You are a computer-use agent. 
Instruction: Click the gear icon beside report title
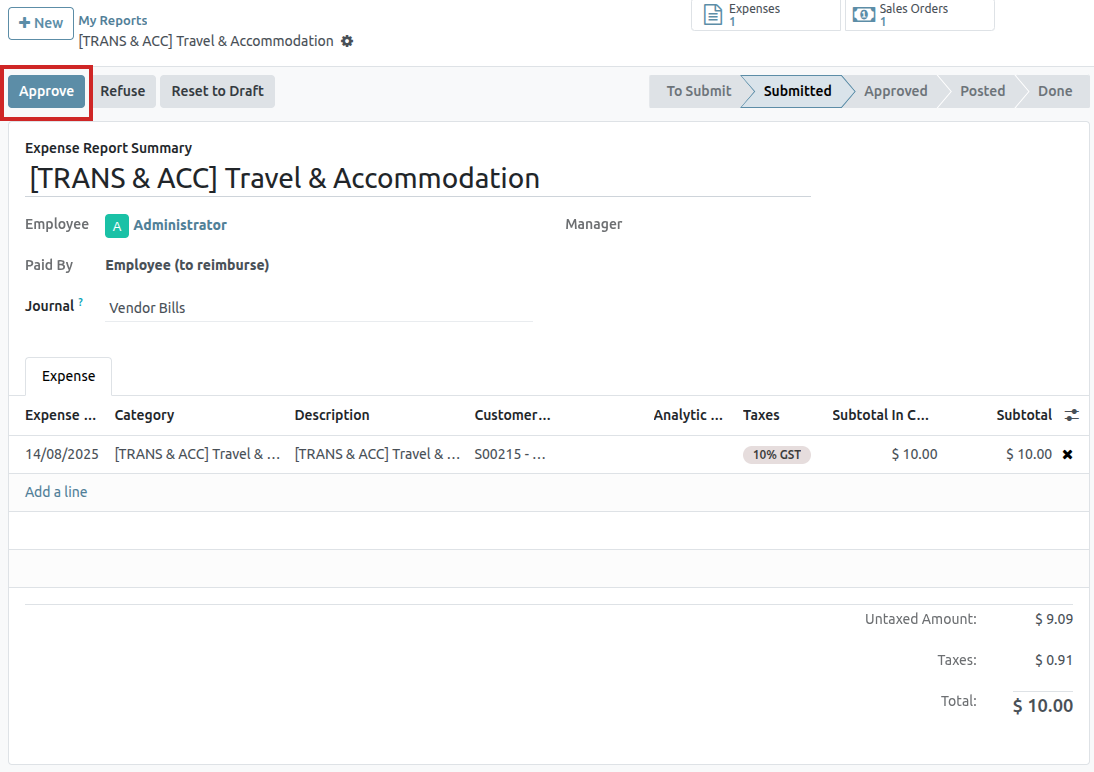[x=347, y=41]
